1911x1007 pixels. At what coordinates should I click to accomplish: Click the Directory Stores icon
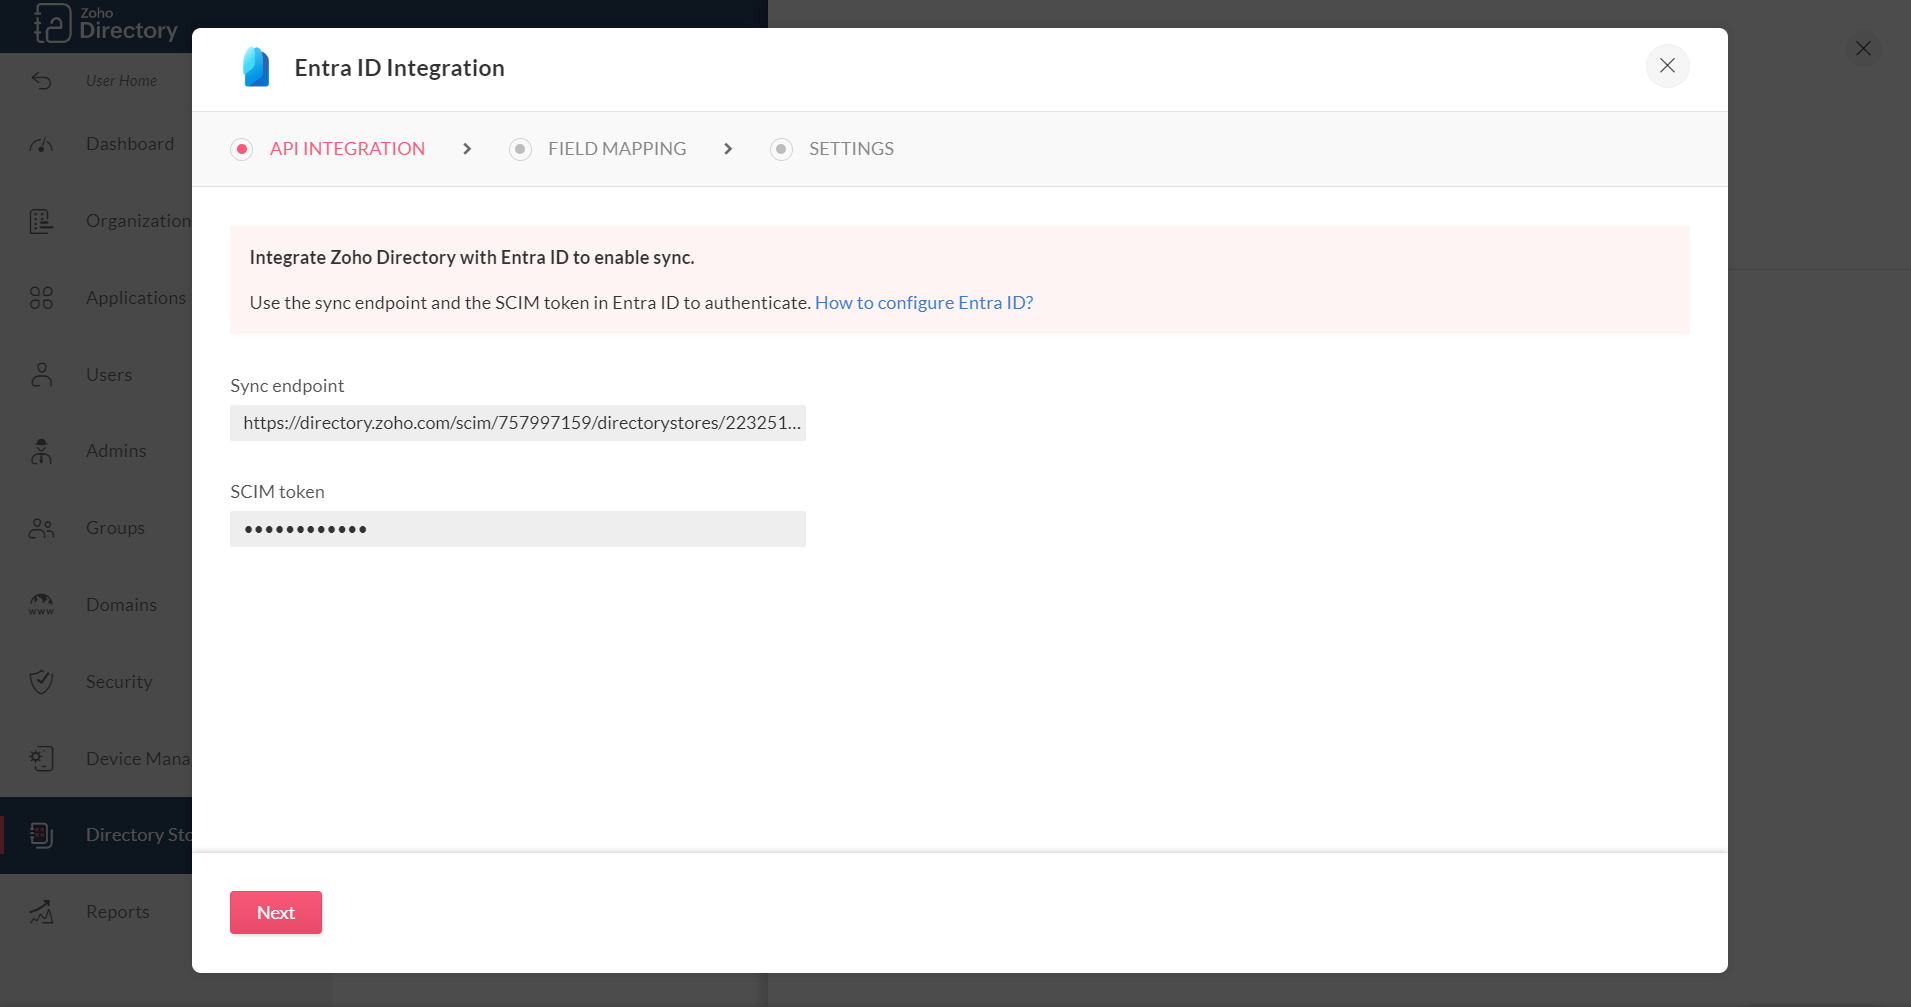pos(41,835)
